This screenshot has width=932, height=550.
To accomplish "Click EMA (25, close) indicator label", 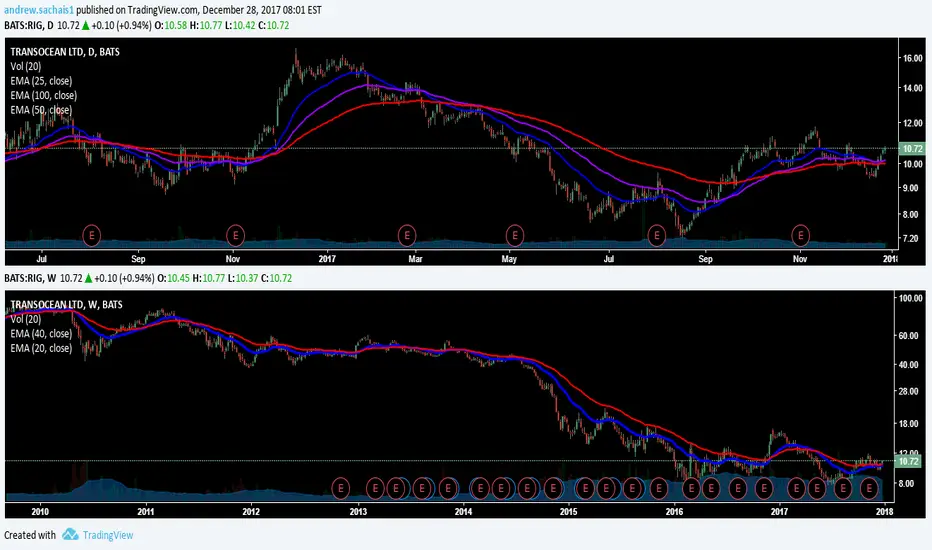I will coord(41,81).
